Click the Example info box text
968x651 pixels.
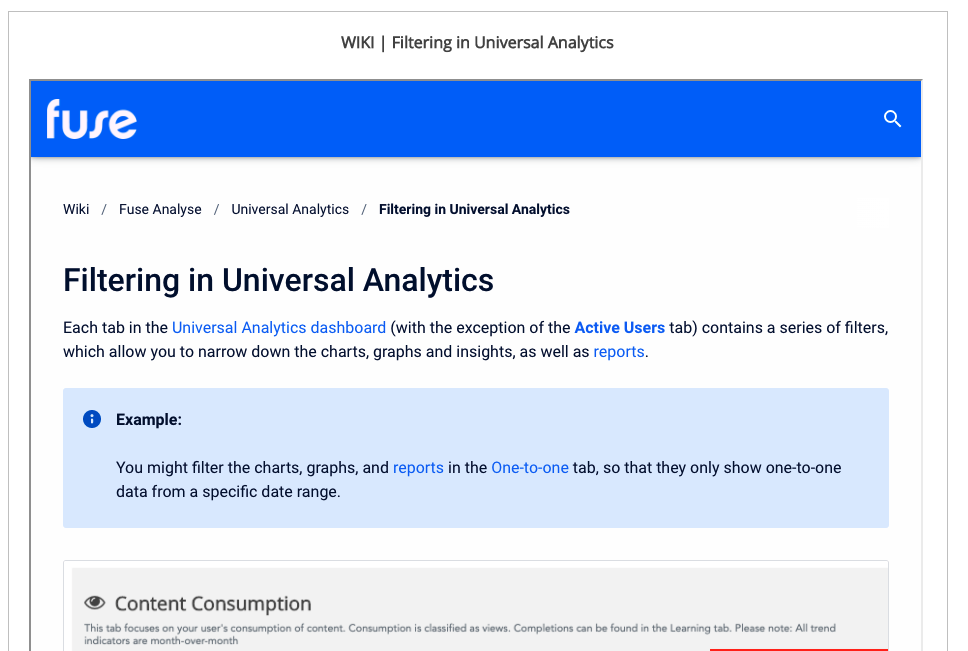pyautogui.click(x=478, y=479)
